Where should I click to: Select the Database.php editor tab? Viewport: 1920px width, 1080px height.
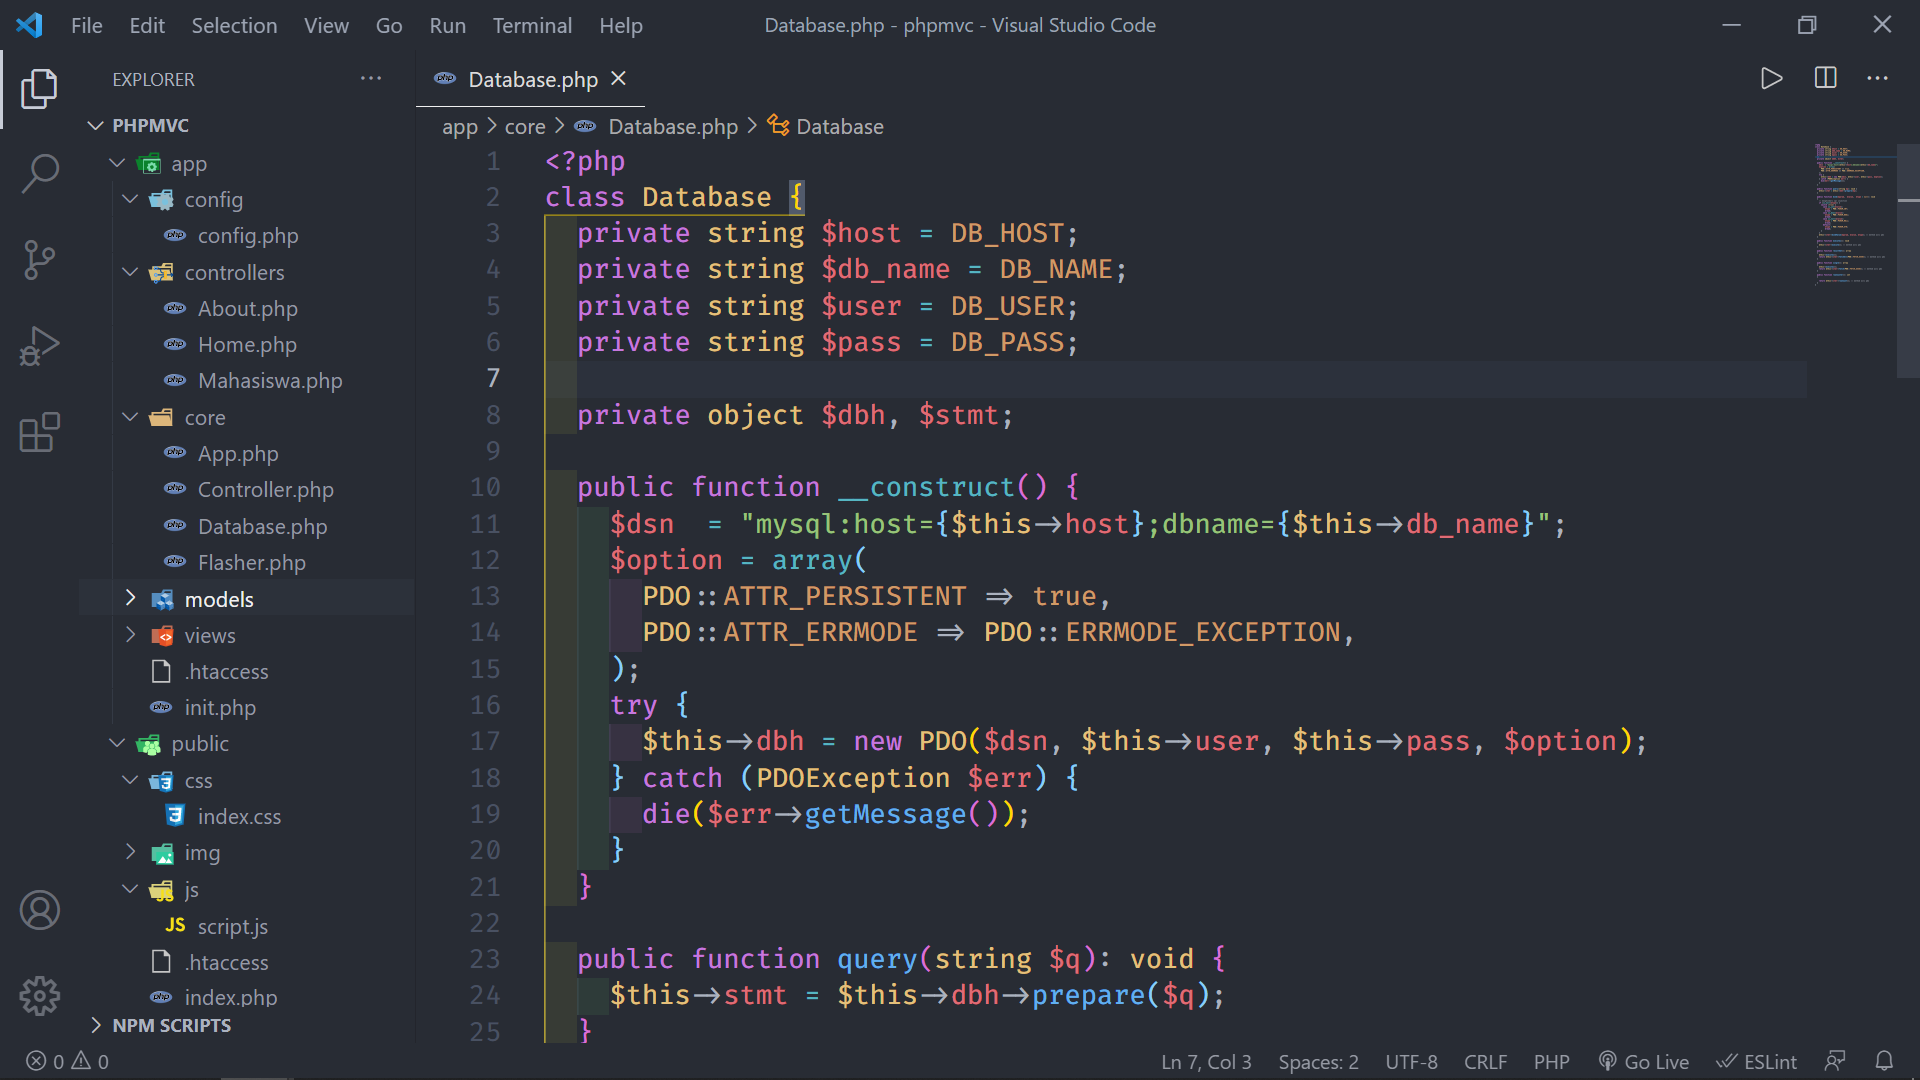[531, 79]
